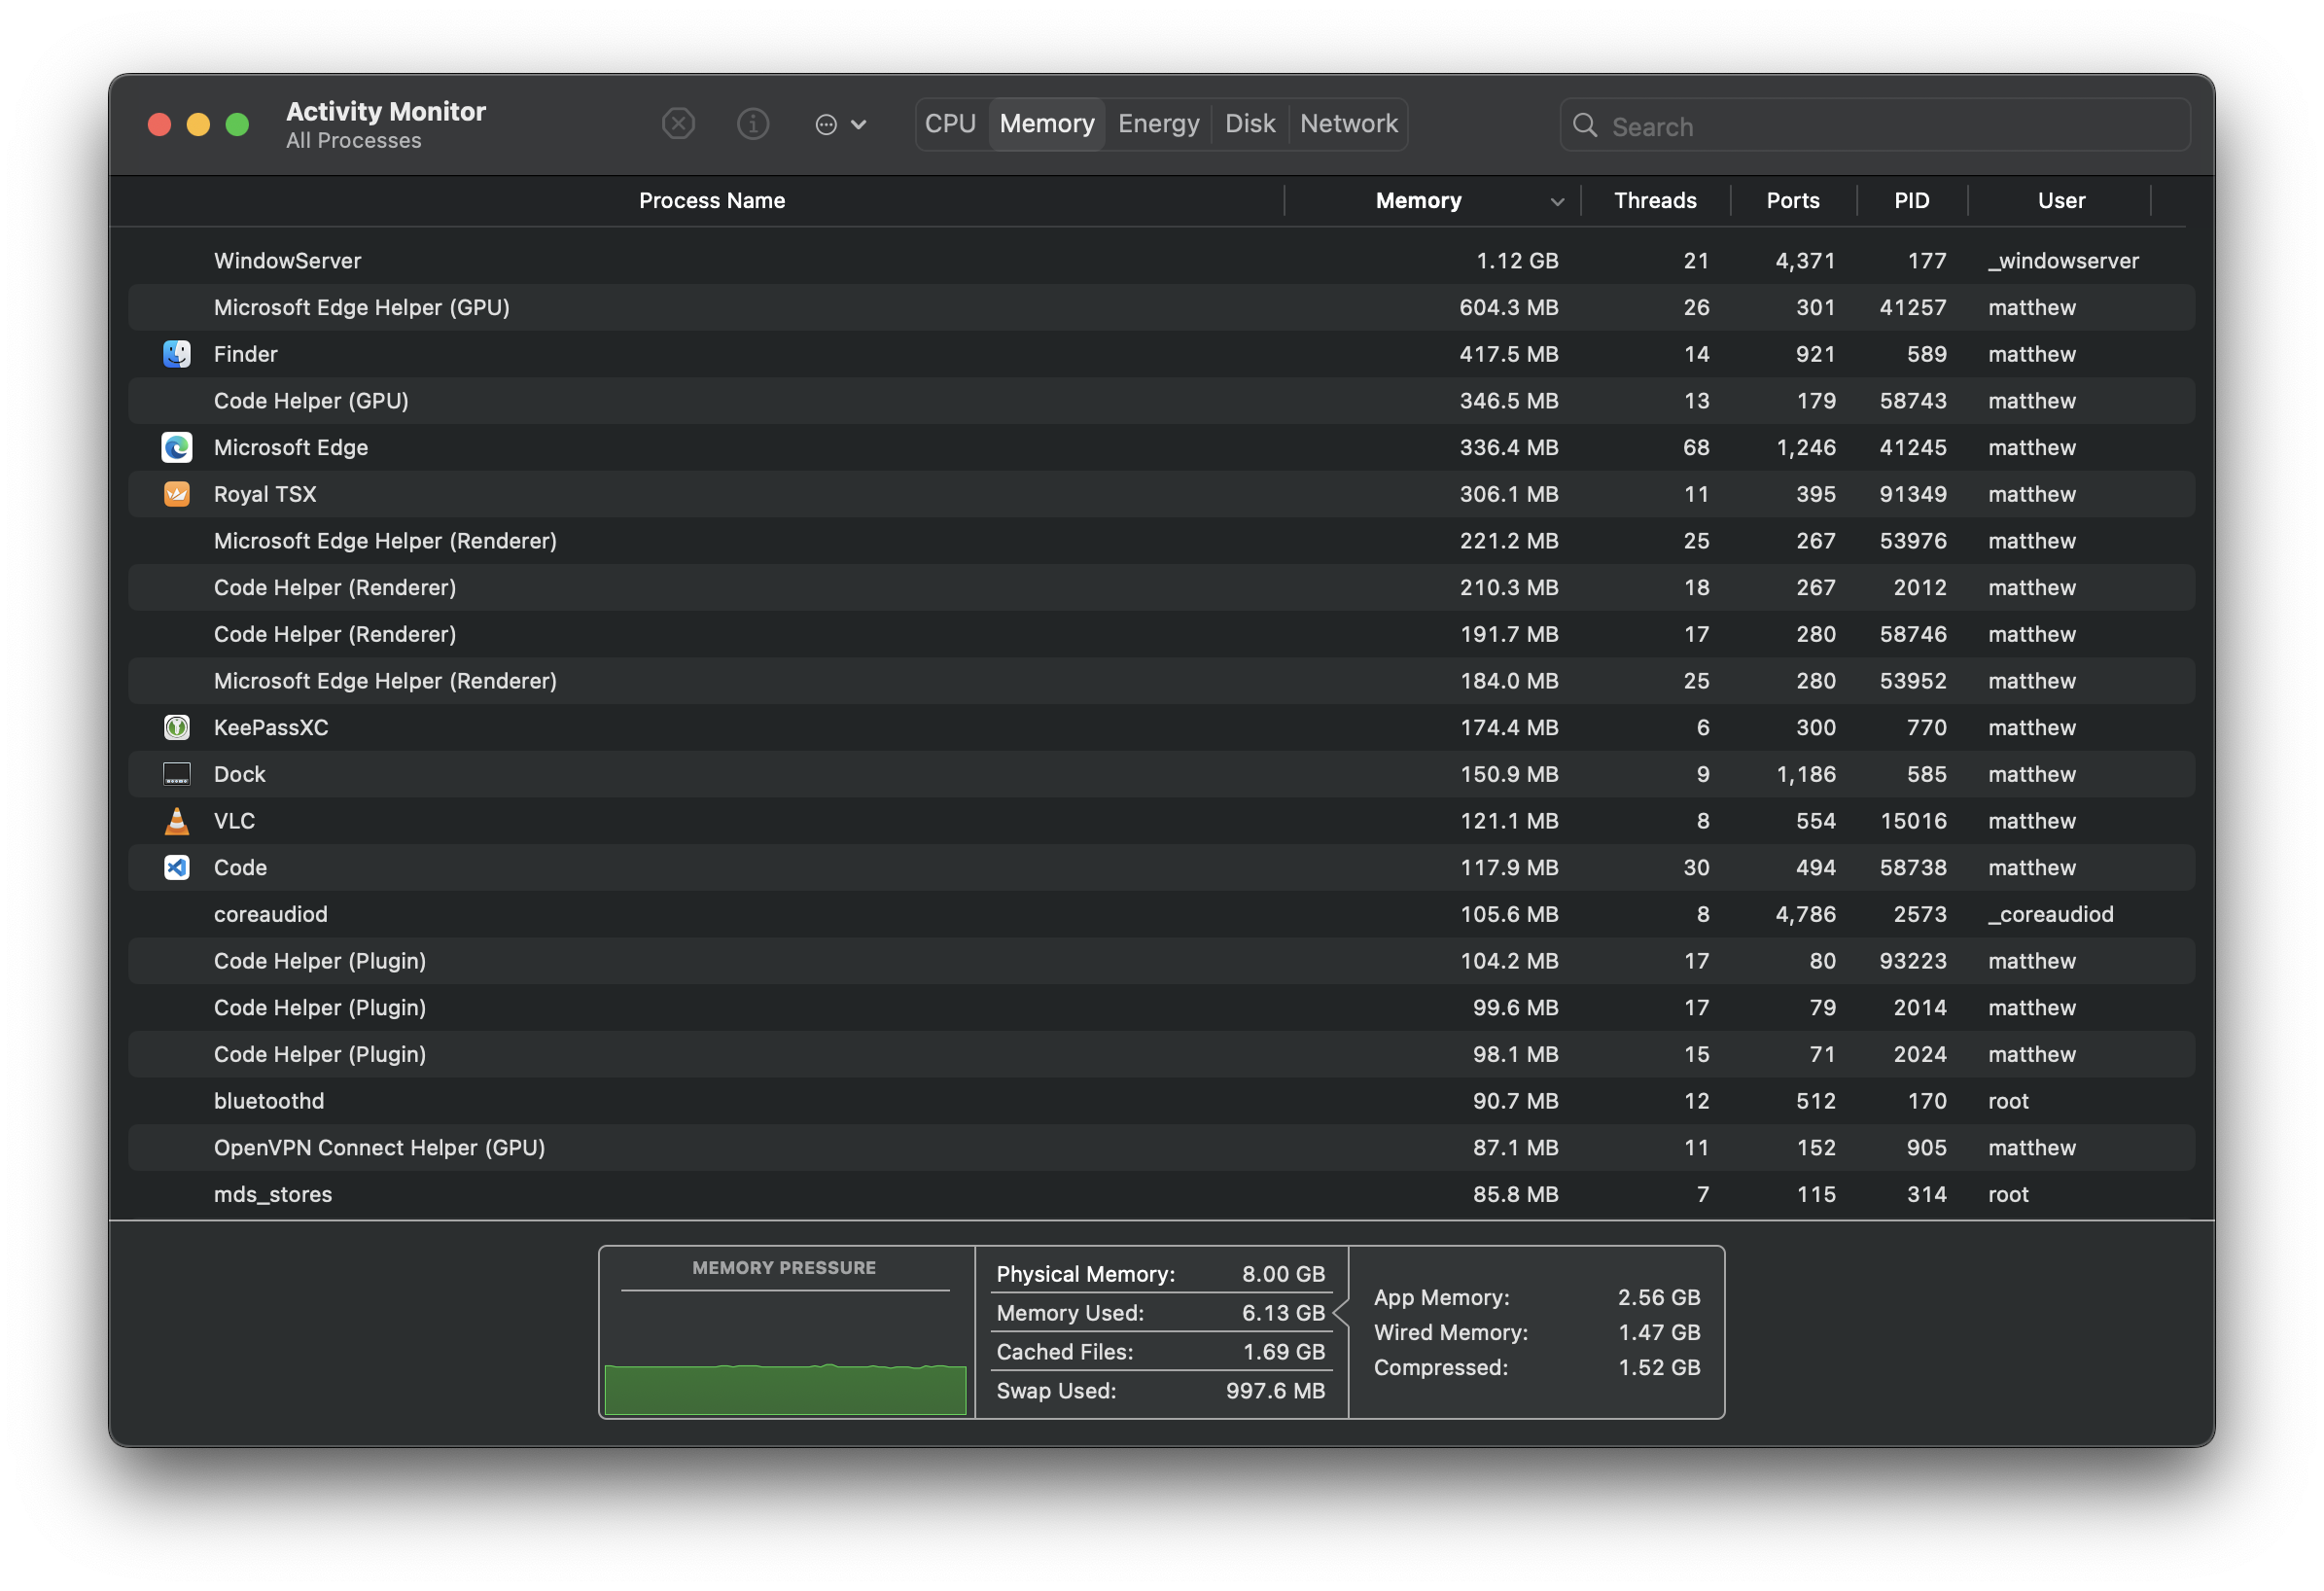
Task: Click the 4,786 ports value for coreaudiod
Action: click(1805, 914)
